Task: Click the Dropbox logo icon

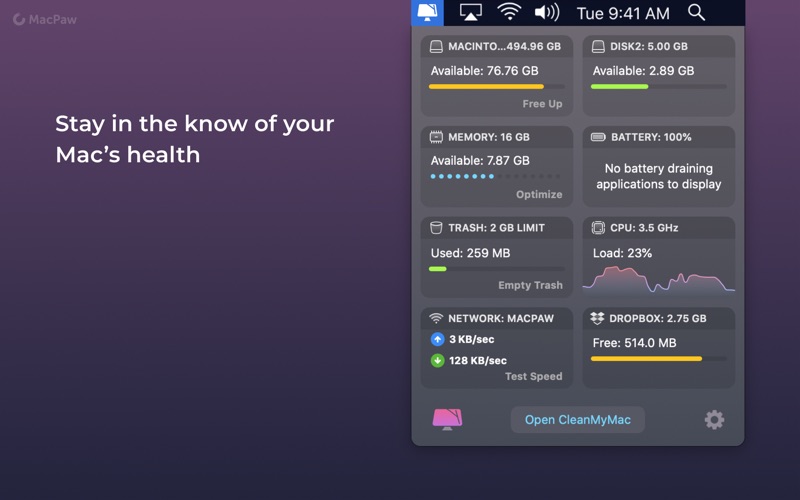Action: (597, 318)
